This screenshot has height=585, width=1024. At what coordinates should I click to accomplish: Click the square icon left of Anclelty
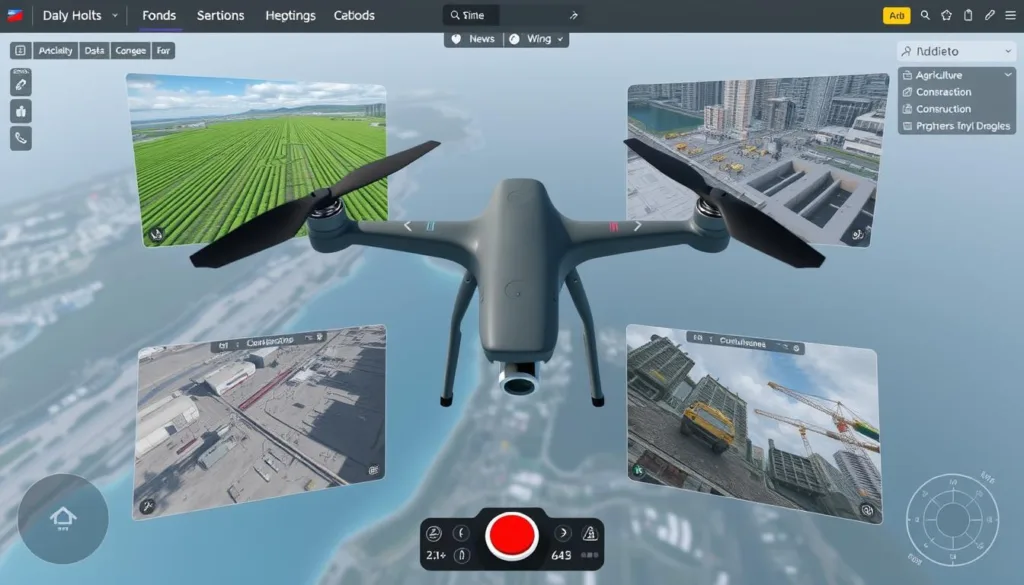[20, 50]
